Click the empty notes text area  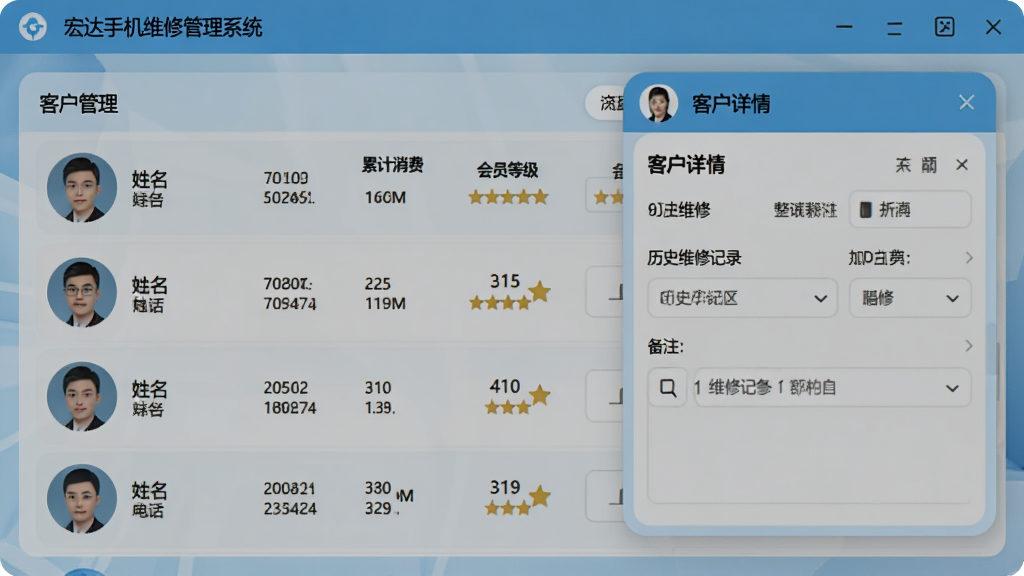[x=809, y=455]
